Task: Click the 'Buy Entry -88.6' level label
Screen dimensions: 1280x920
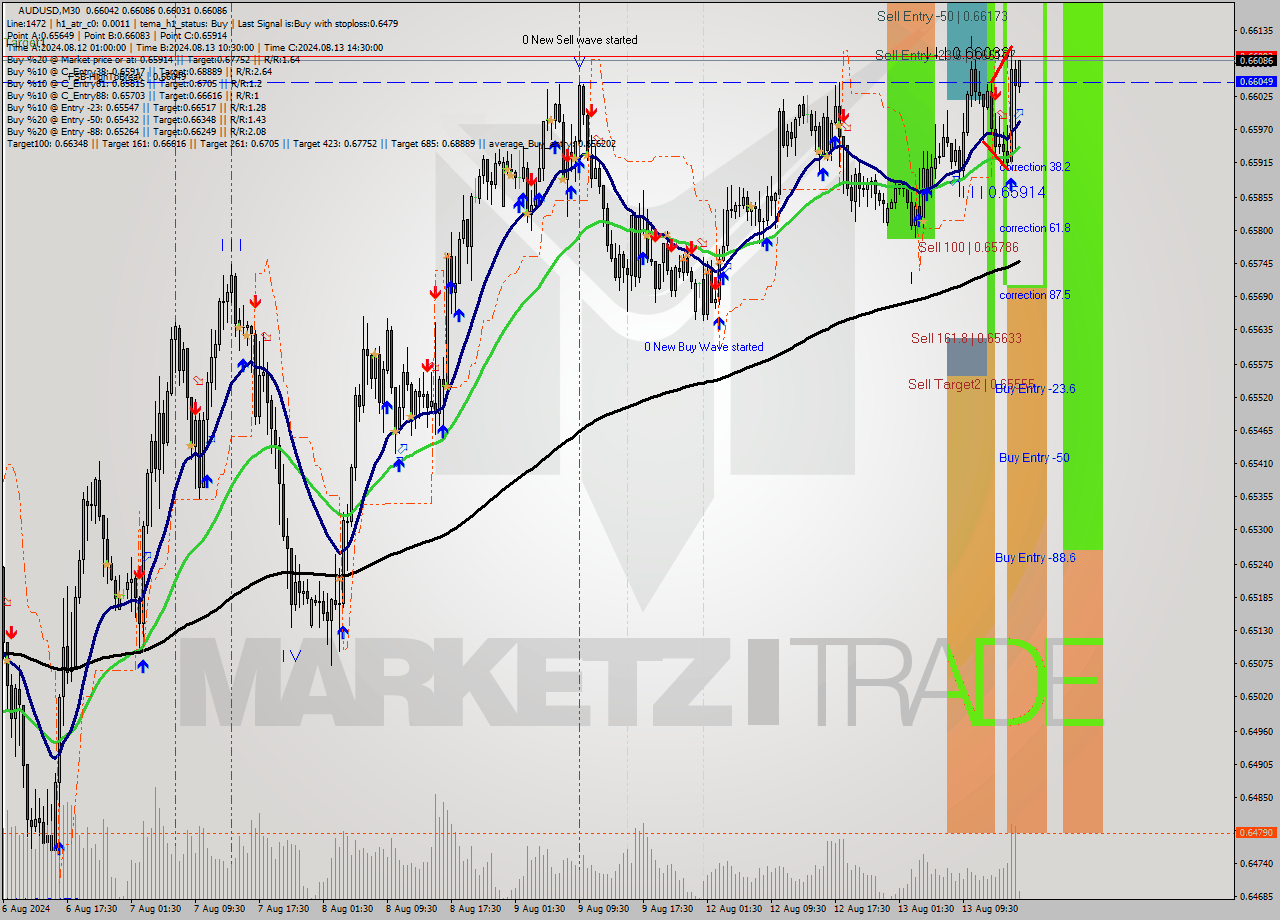Action: [x=1035, y=558]
